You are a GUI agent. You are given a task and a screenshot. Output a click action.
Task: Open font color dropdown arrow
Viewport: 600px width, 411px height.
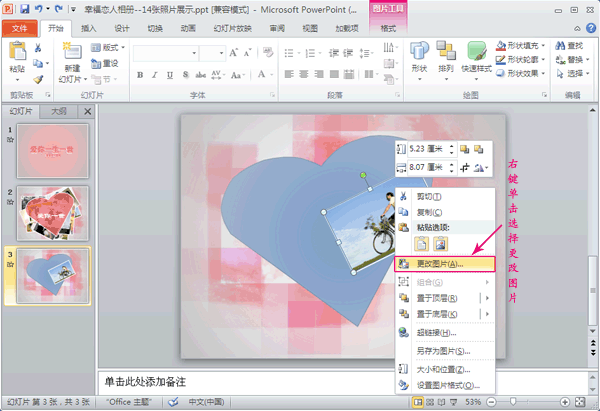coord(272,74)
